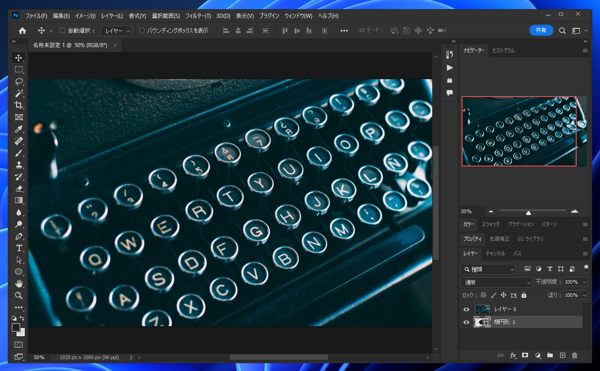Select the Ellipse shape tool
600x371 pixels.
18,272
